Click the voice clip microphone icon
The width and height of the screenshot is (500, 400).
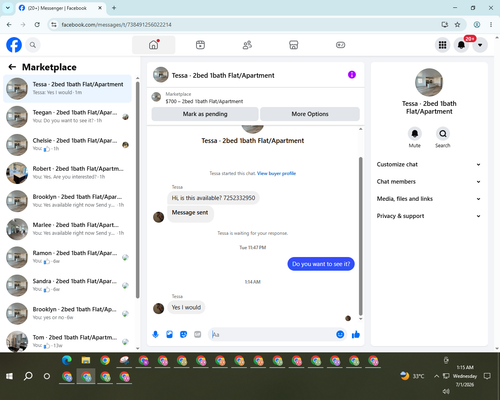[x=155, y=334]
